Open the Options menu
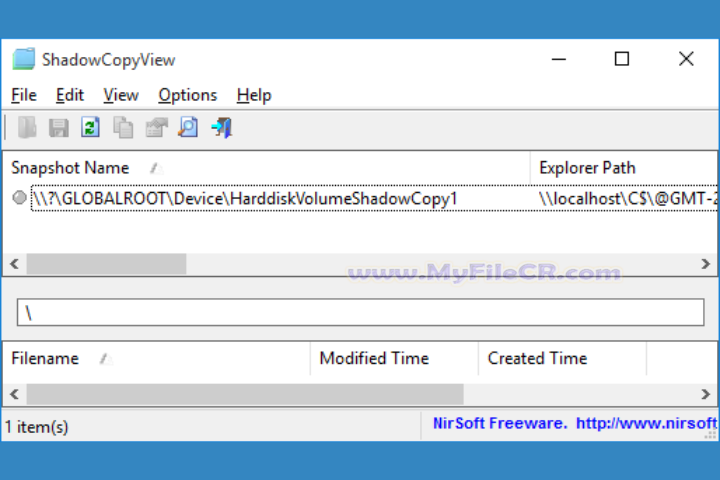 187,95
